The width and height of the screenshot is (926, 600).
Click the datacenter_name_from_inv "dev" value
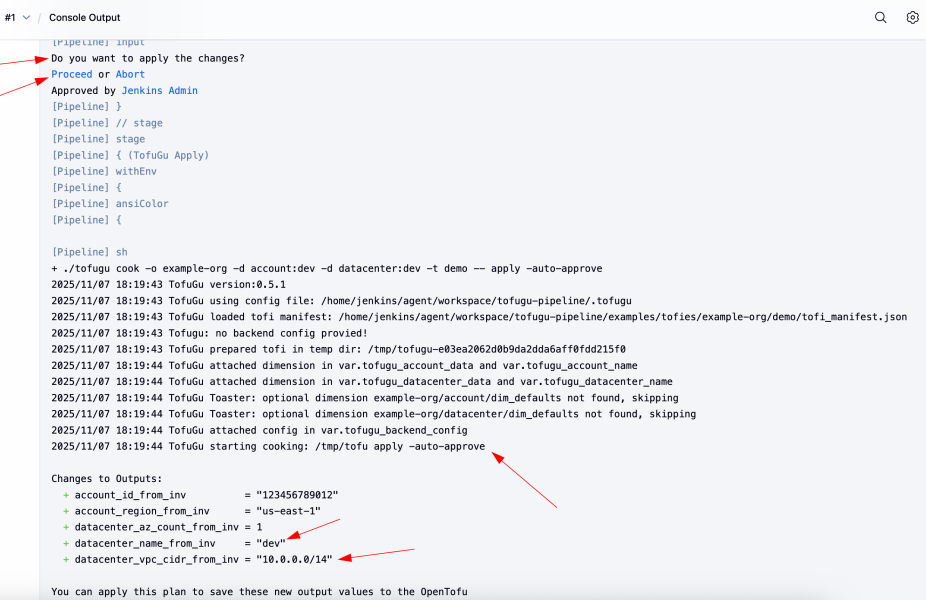[271, 543]
